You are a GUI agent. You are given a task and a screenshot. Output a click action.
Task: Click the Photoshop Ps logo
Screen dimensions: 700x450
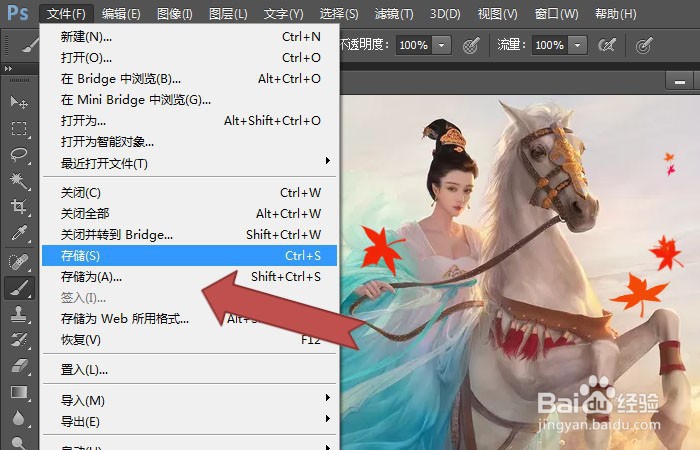(18, 12)
